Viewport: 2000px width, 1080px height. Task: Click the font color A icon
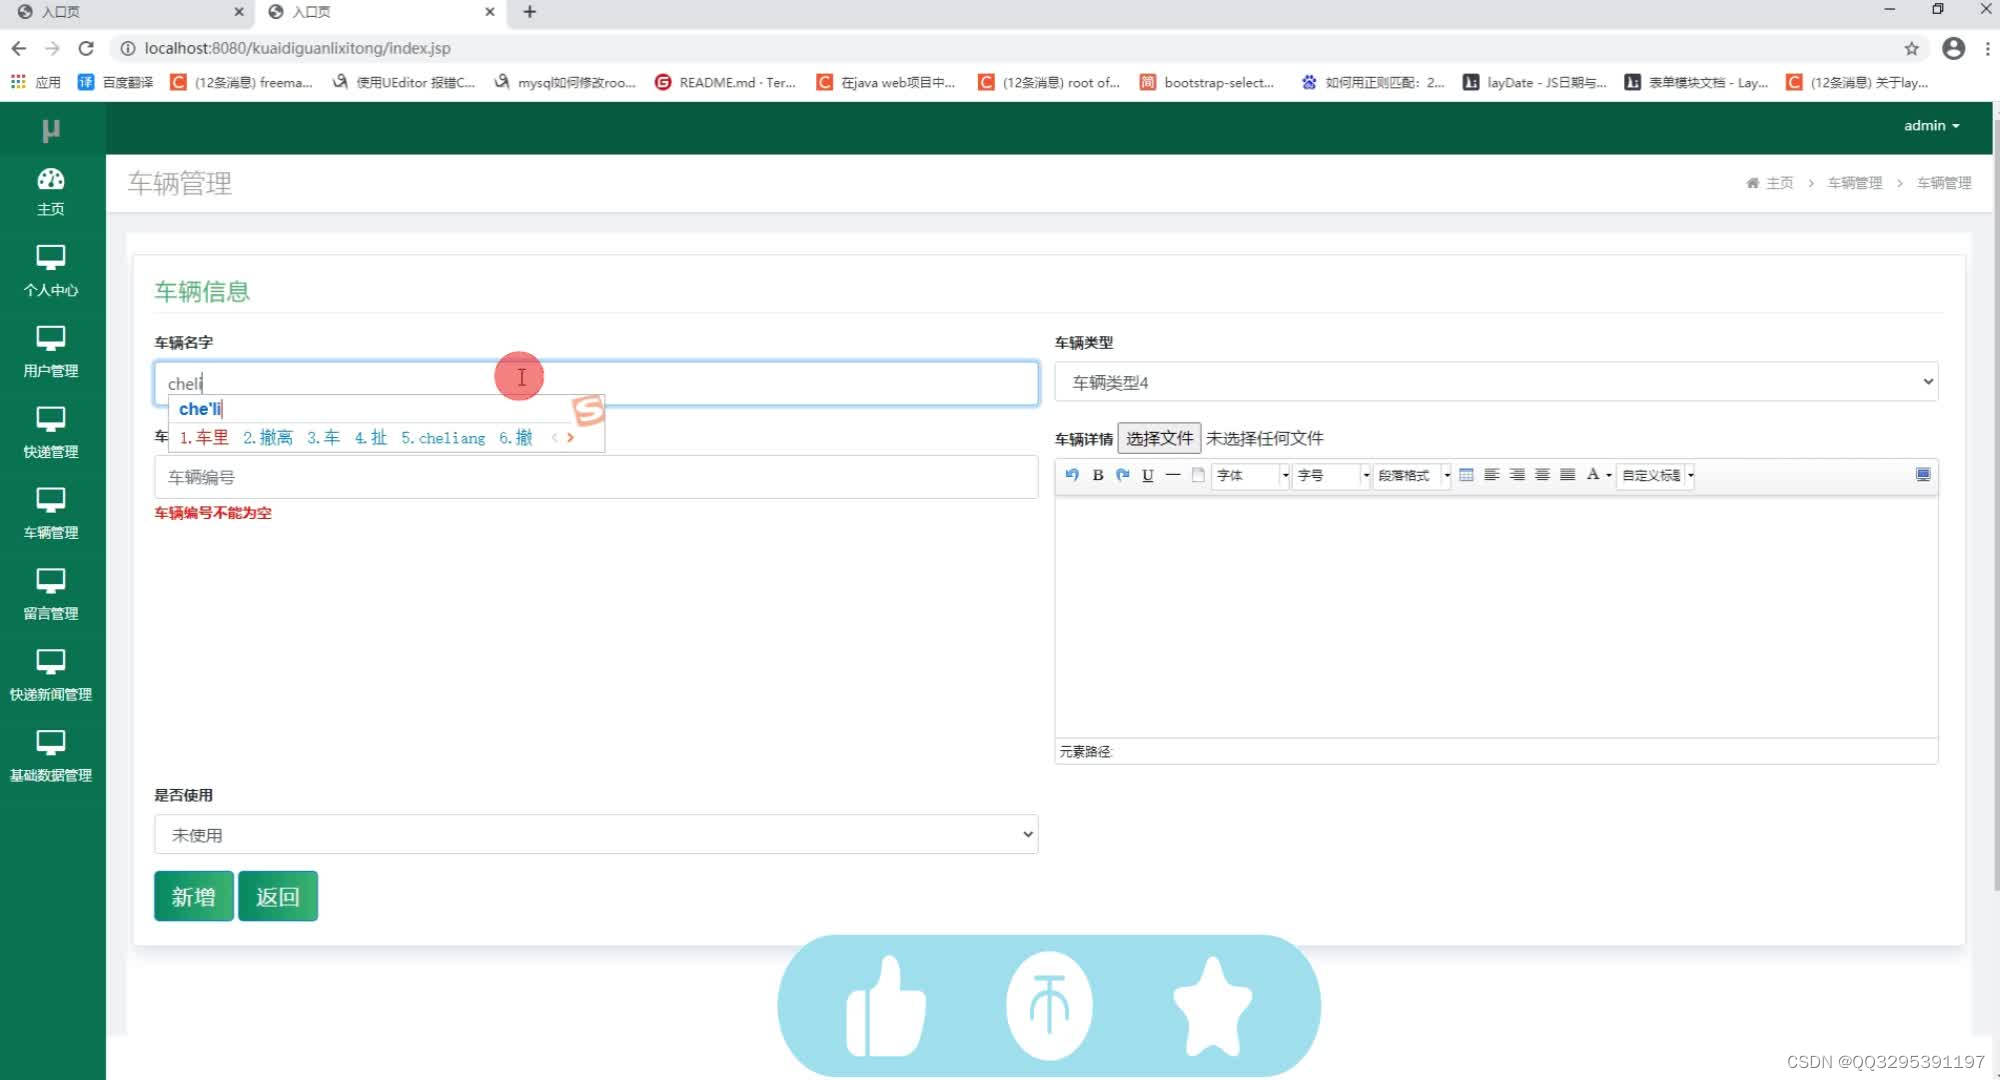click(x=1592, y=475)
